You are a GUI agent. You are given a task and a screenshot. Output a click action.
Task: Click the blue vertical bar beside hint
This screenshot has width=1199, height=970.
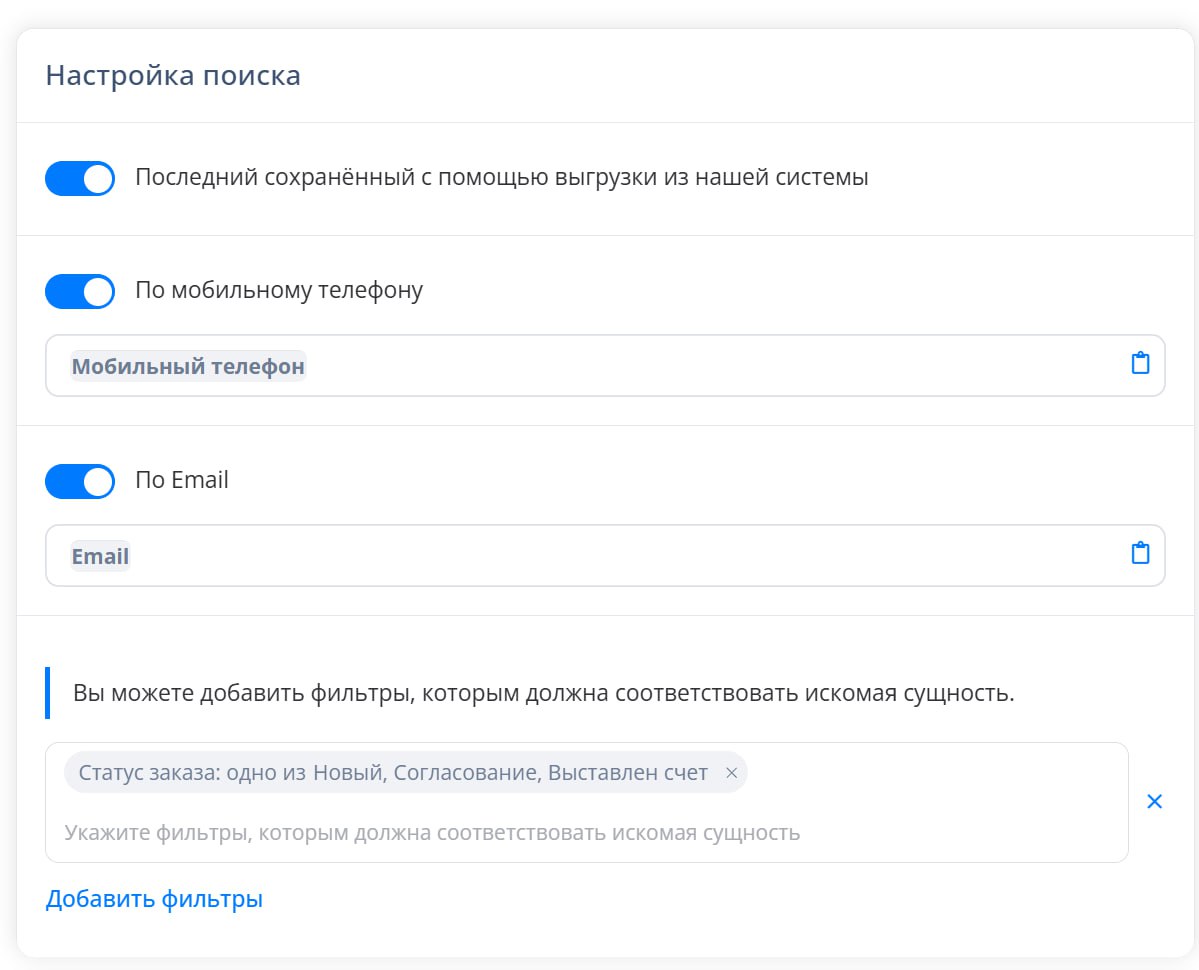(47, 693)
